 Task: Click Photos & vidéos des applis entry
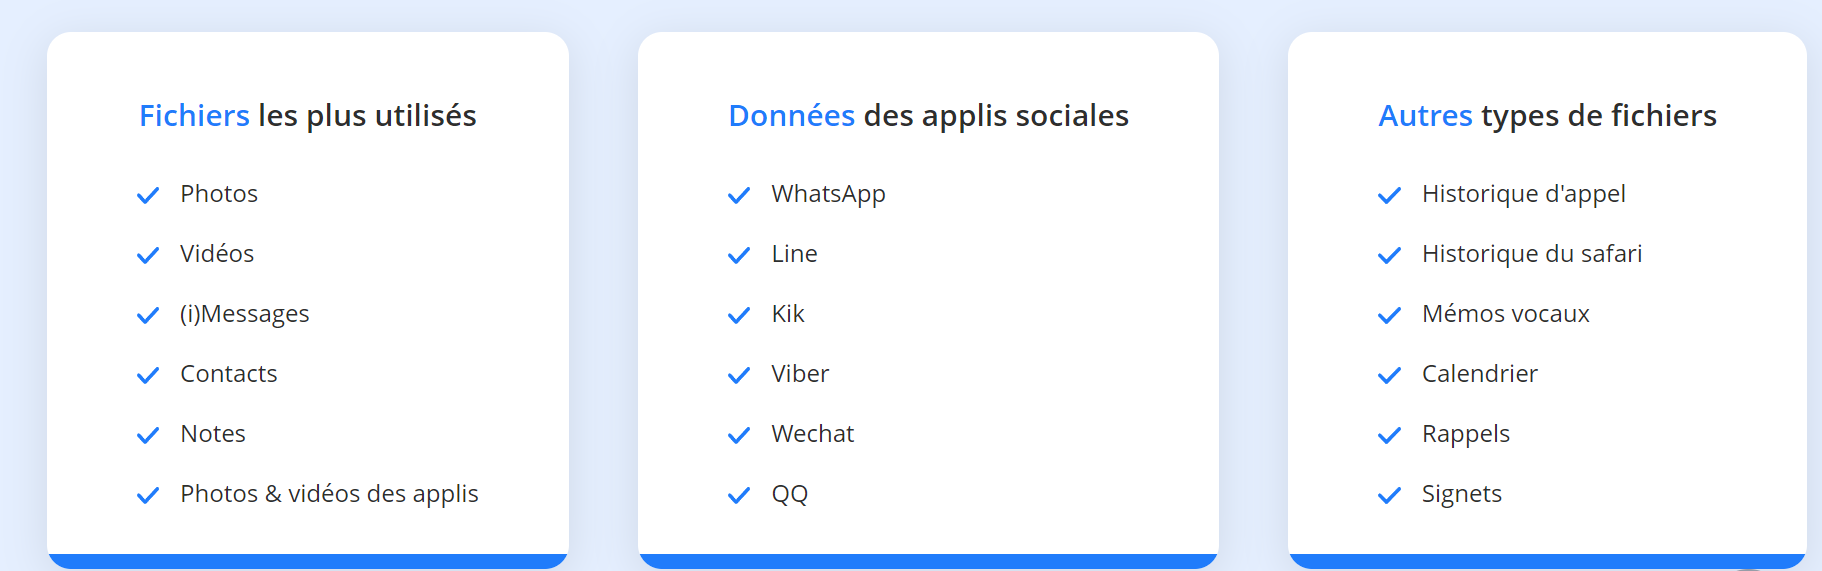coord(329,494)
